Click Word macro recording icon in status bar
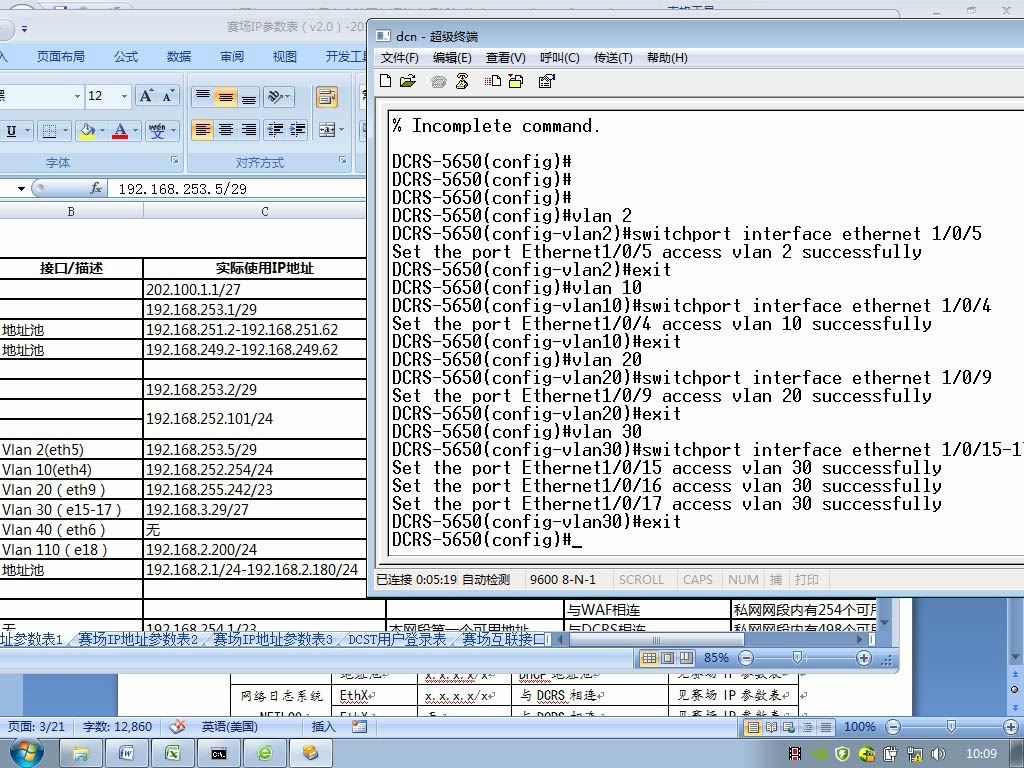 (x=359, y=726)
